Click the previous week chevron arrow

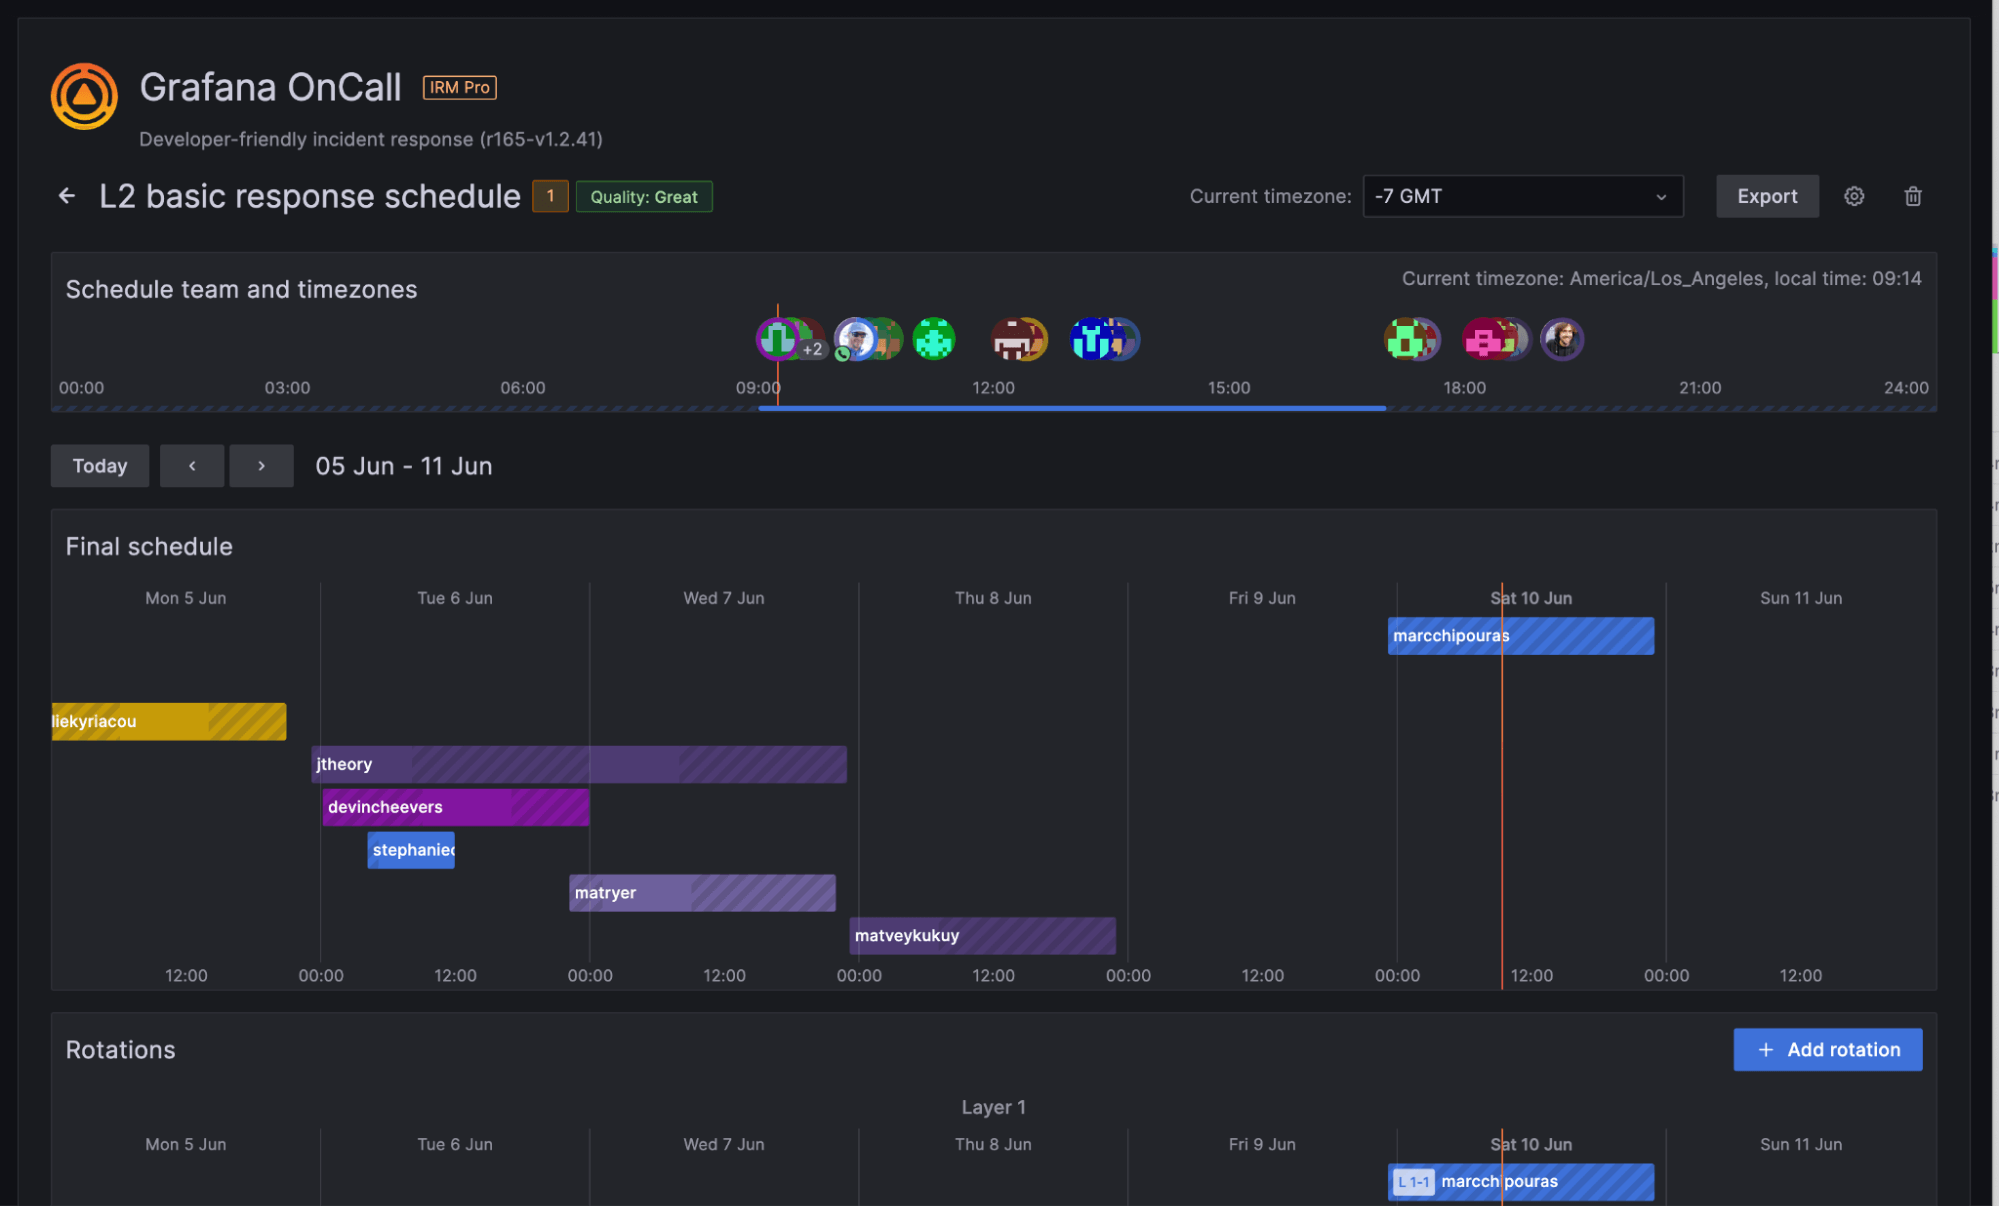pyautogui.click(x=192, y=465)
